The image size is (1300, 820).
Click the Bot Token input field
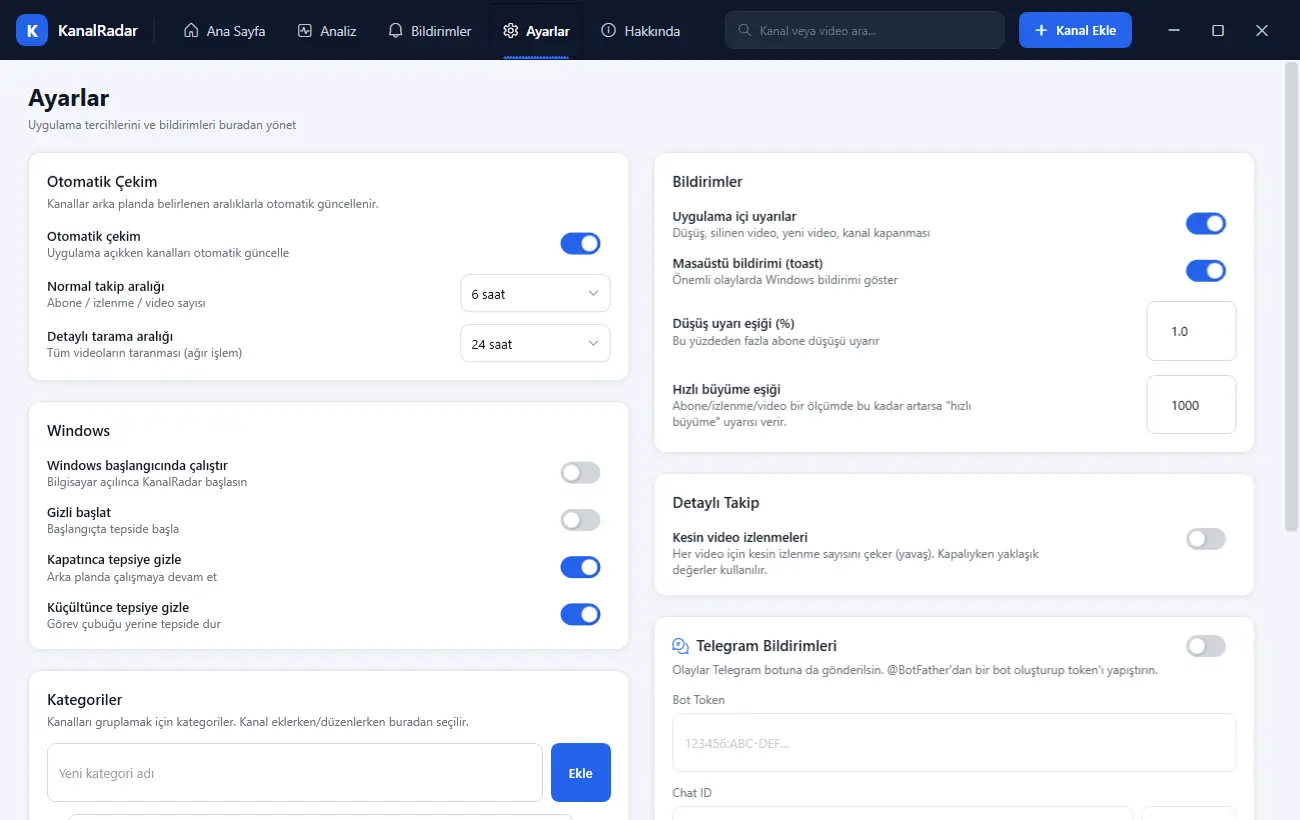point(954,743)
